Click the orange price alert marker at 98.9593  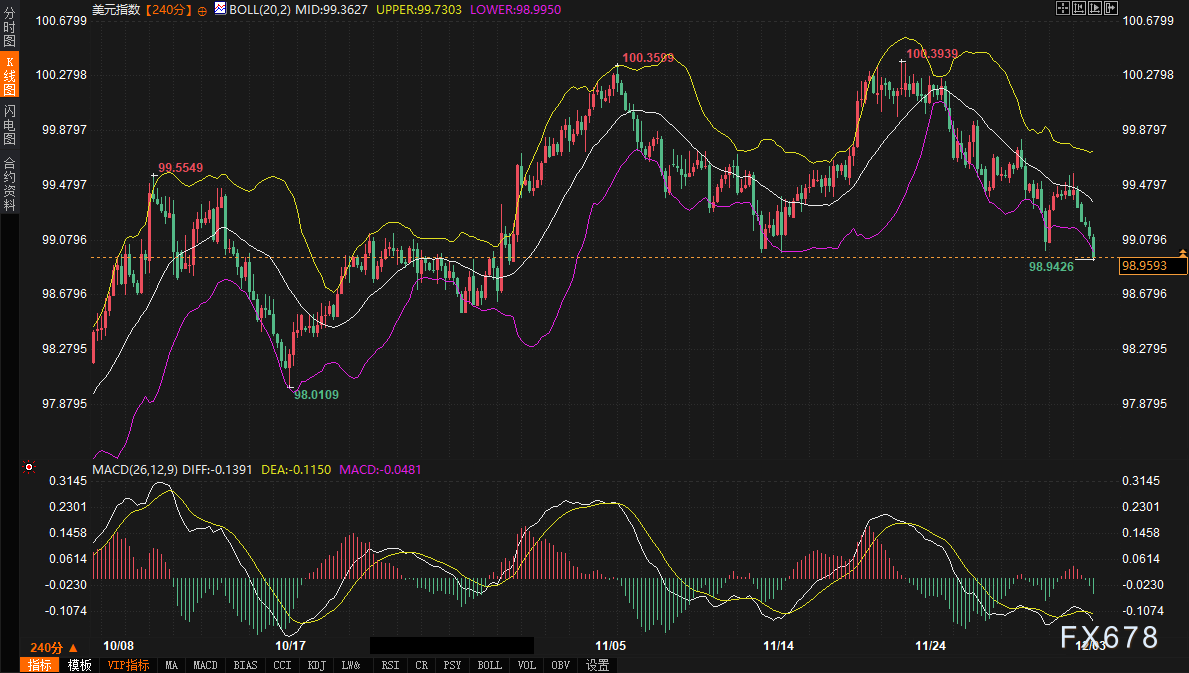click(1184, 254)
